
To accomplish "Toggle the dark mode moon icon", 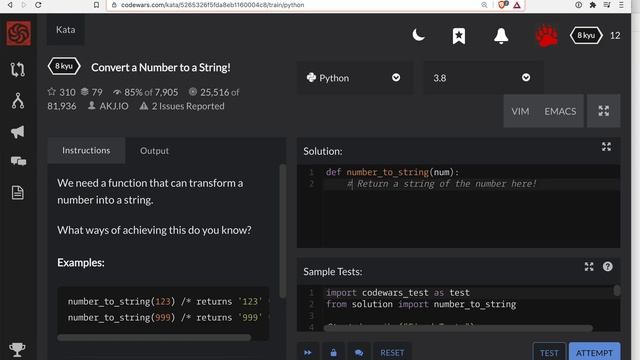I will click(418, 36).
